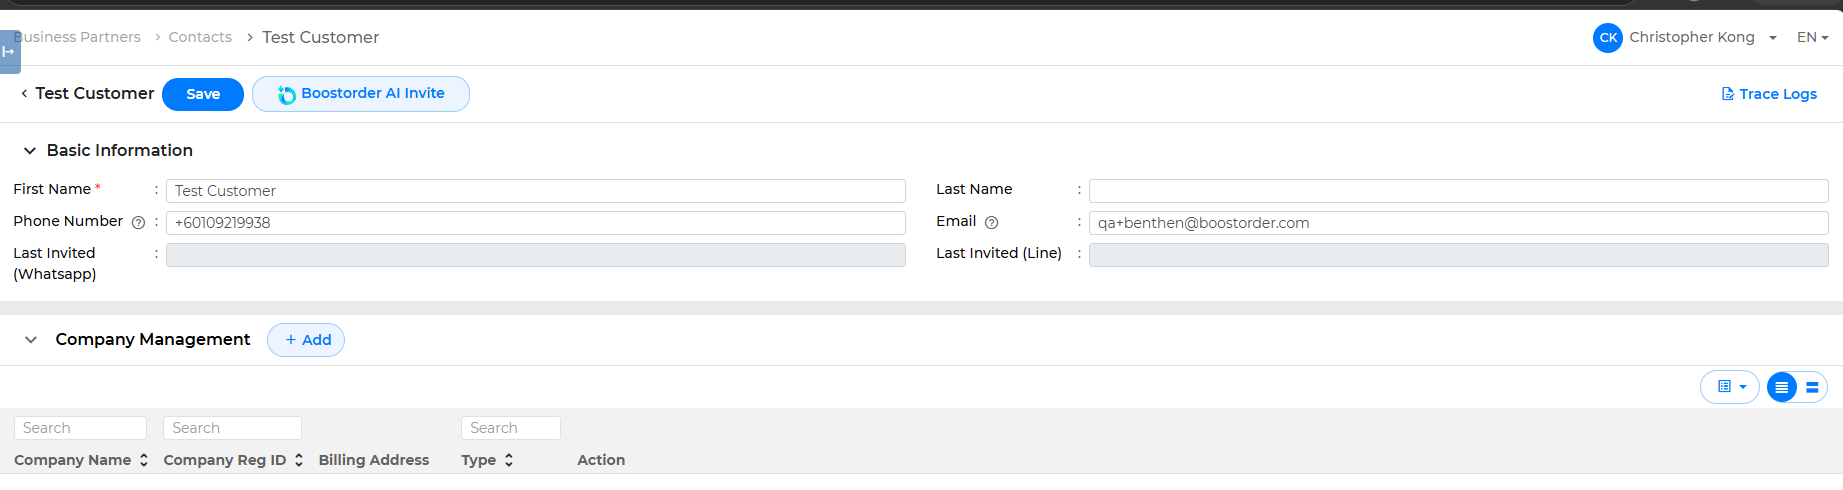Sort the table by Company Reg ID
Viewport: 1843px width, 490px height.
(x=299, y=460)
